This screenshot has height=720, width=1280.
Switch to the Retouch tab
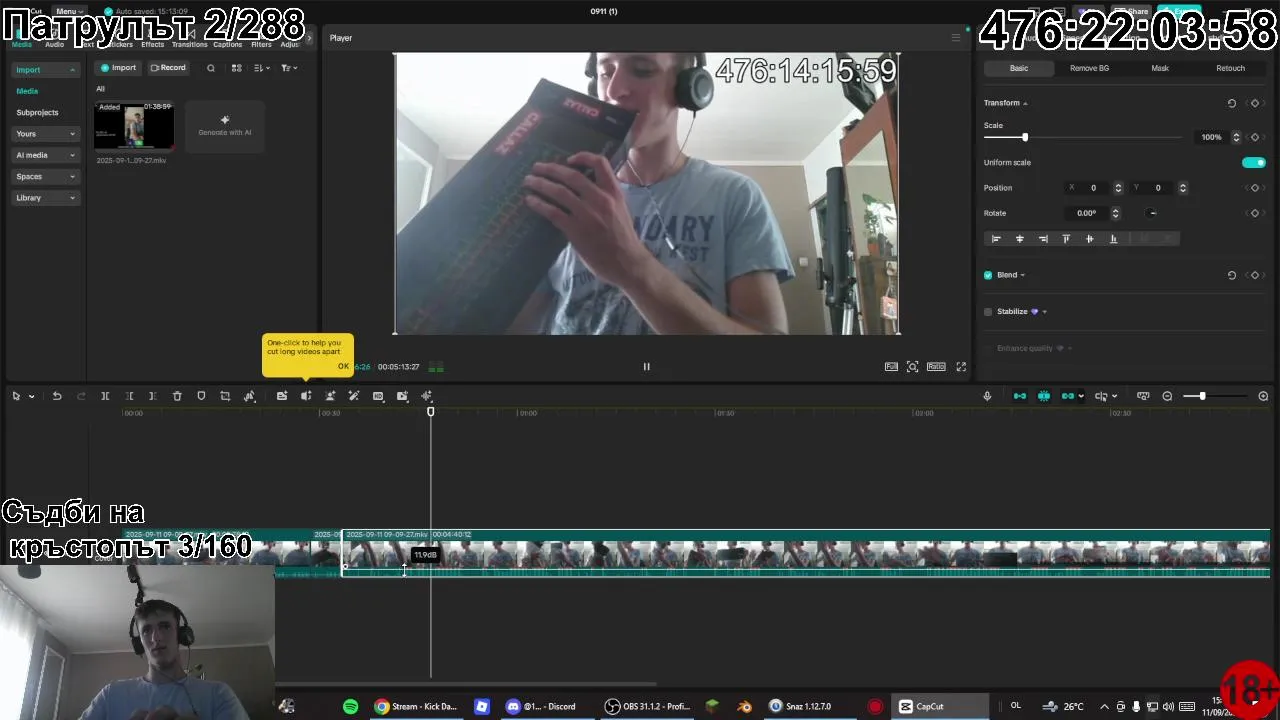[x=1230, y=68]
